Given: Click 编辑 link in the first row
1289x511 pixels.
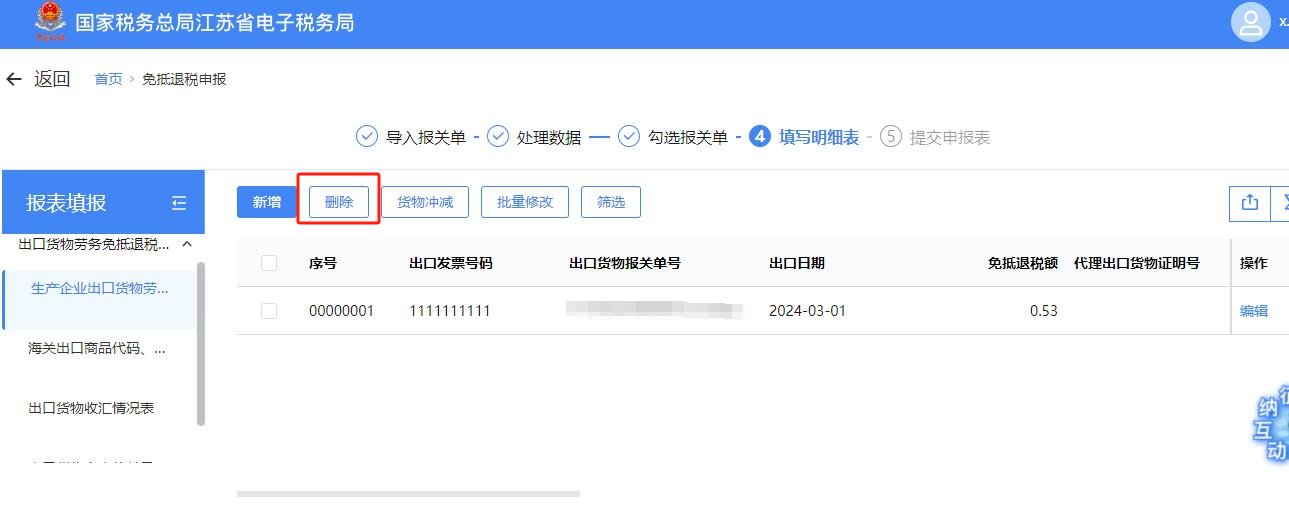Looking at the screenshot, I should (x=1253, y=311).
